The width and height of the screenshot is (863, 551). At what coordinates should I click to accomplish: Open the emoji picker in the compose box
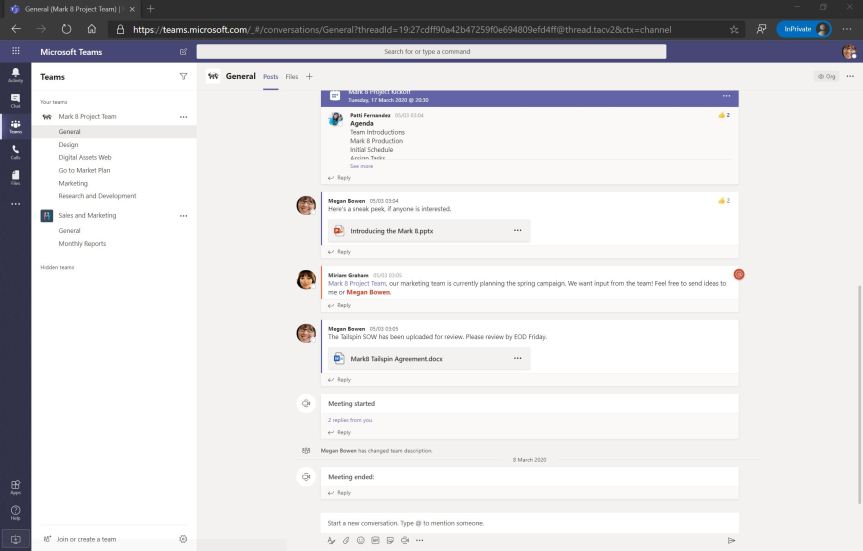(361, 540)
